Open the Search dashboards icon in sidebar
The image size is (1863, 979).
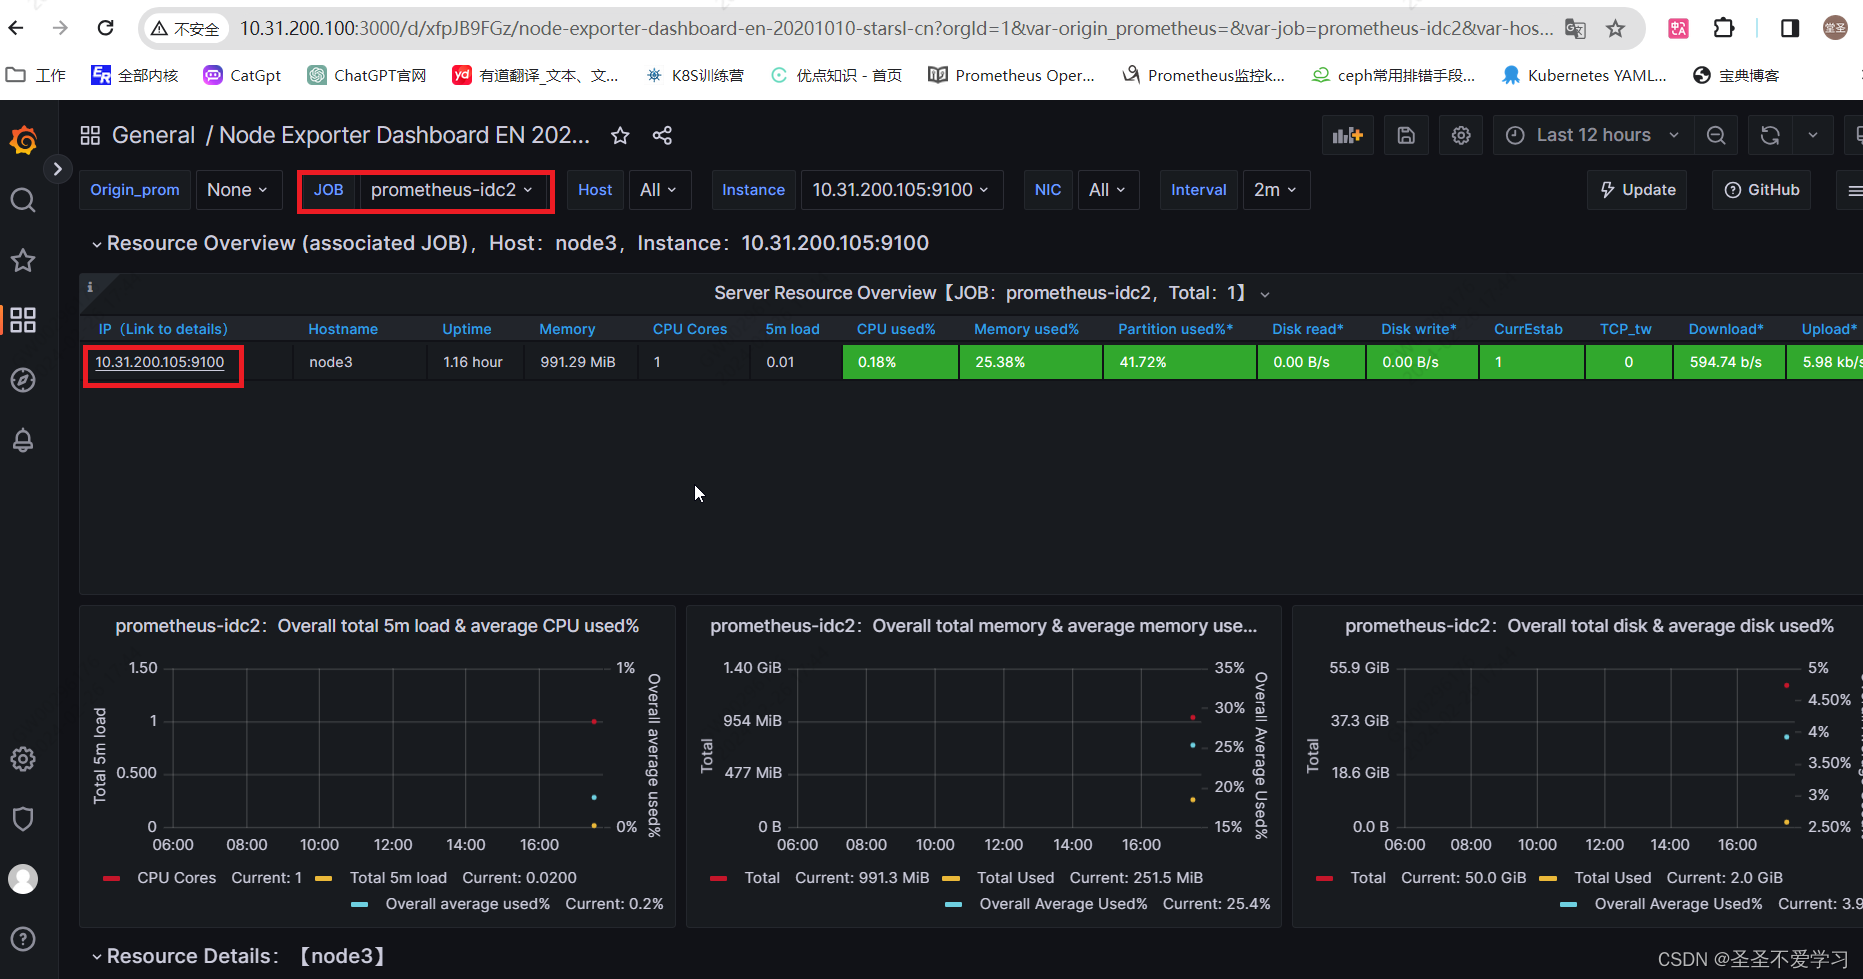(x=23, y=201)
